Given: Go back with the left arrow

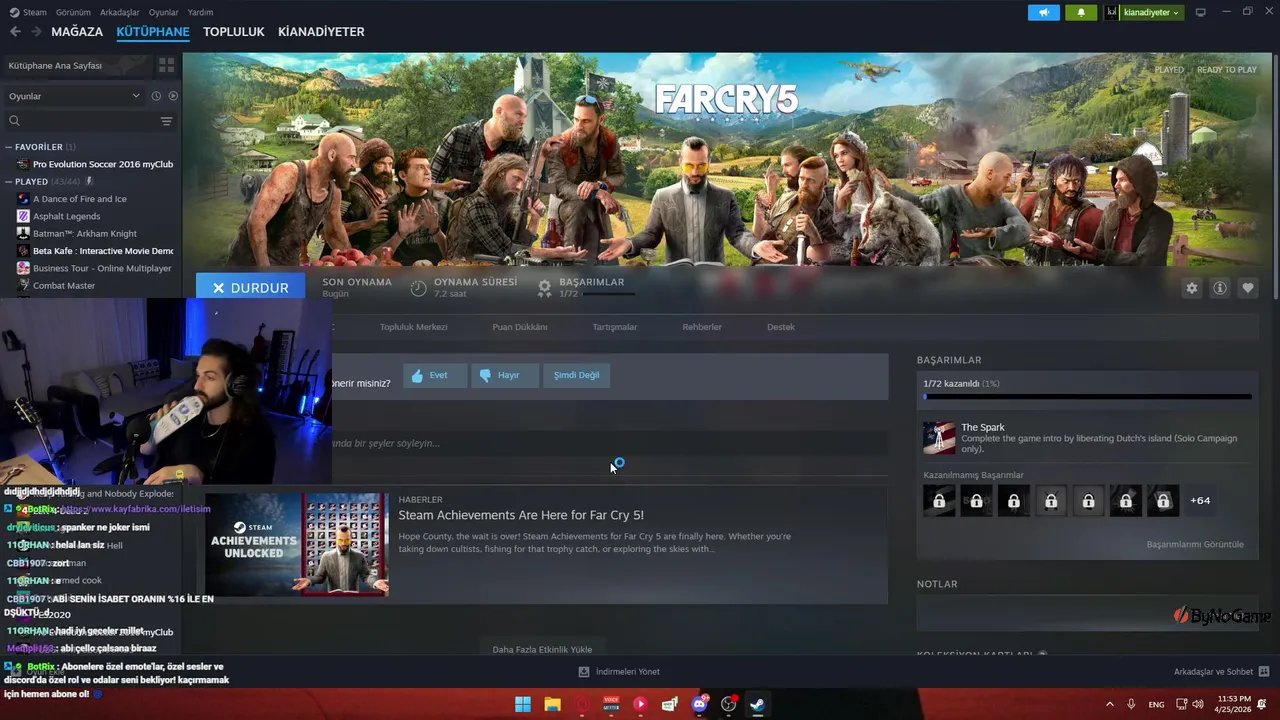Looking at the screenshot, I should (14, 32).
